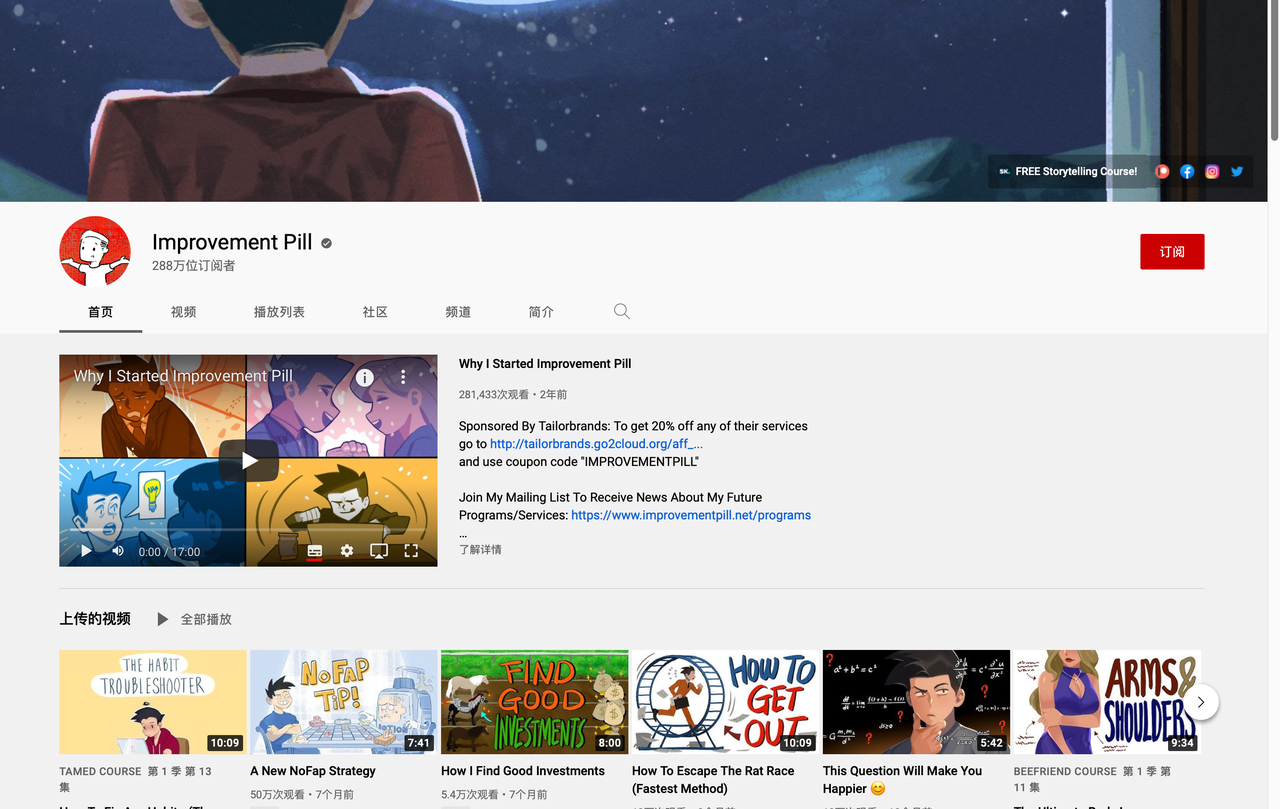Open the Twitter icon in channel banner
Screen dimensions: 1280x809
[x=1237, y=171]
